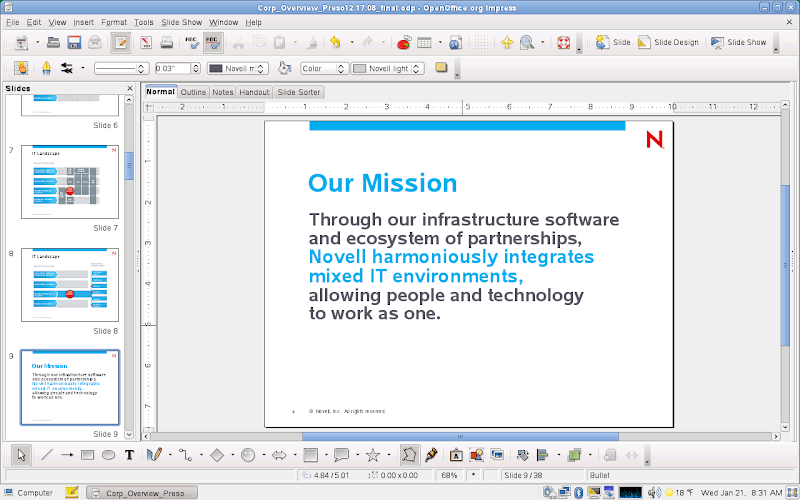Run the spelling check

[x=192, y=43]
